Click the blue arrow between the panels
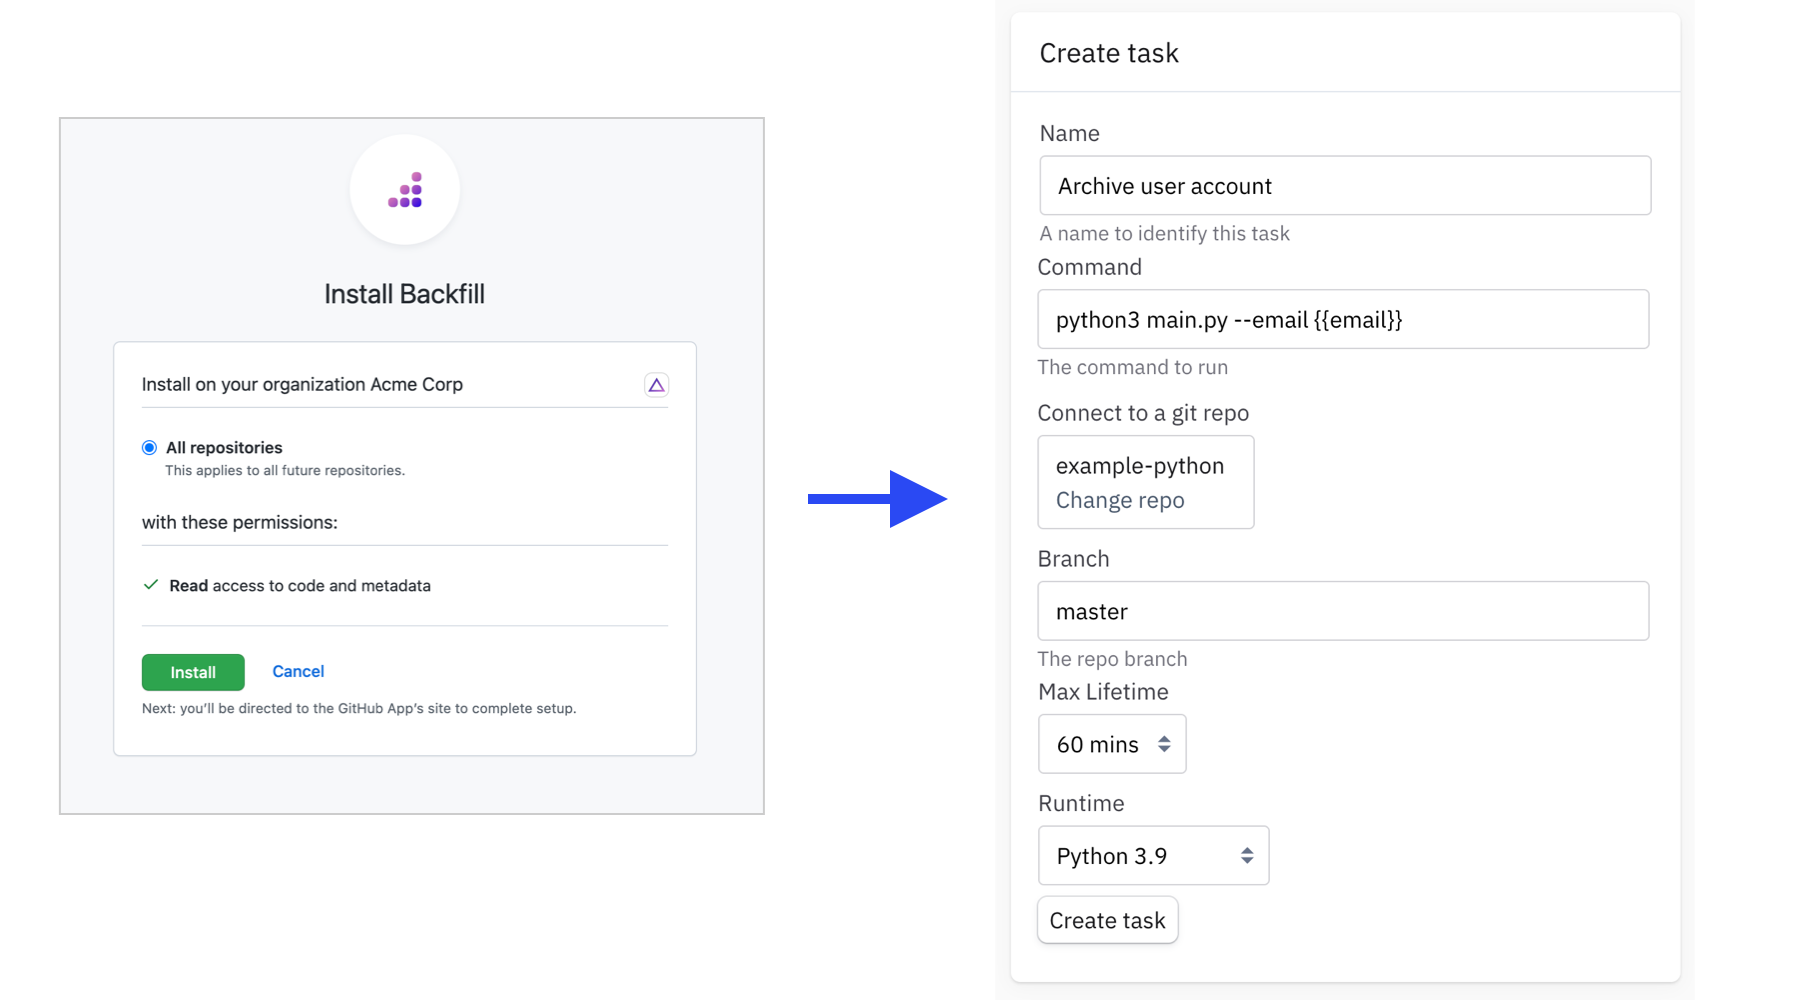Image resolution: width=1800 pixels, height=1000 pixels. pos(877,498)
